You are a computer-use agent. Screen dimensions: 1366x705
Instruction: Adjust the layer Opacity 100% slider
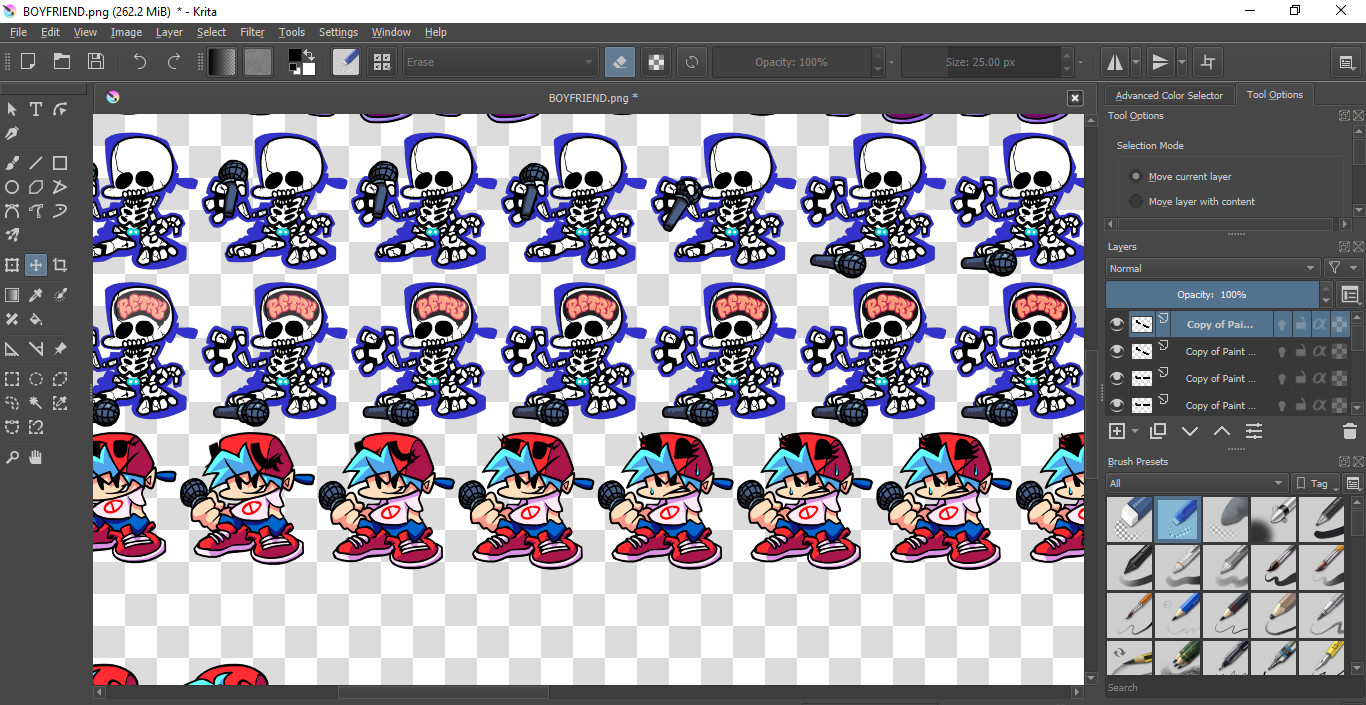point(1212,295)
